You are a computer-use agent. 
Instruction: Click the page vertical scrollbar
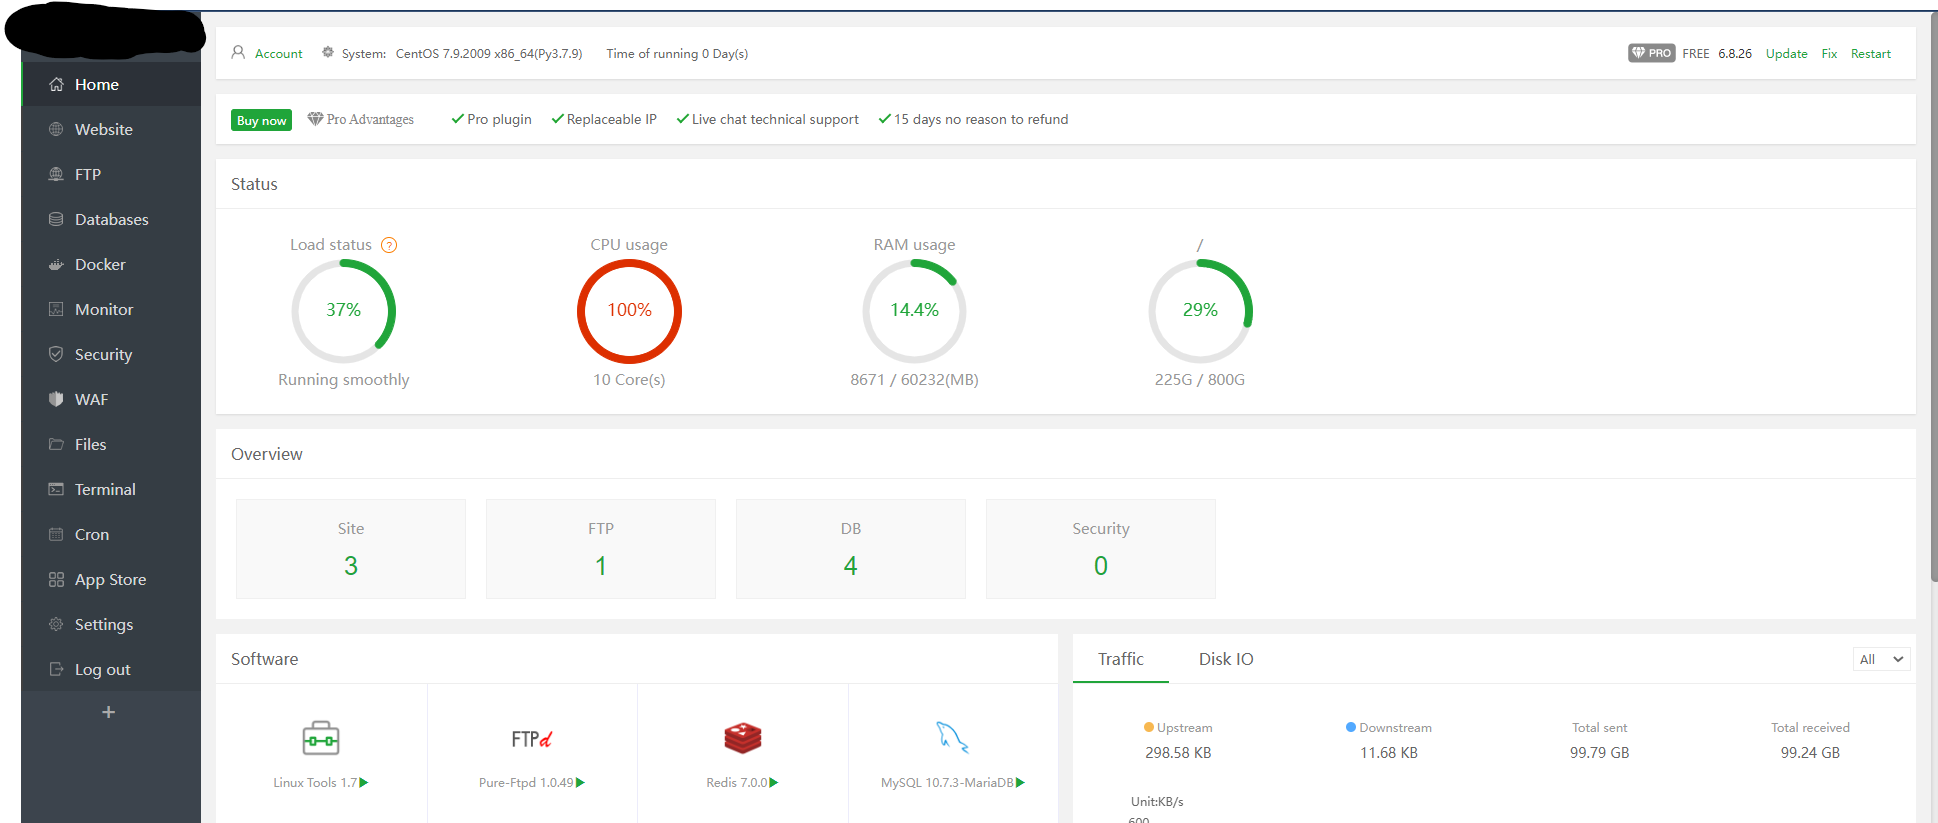[1931, 300]
